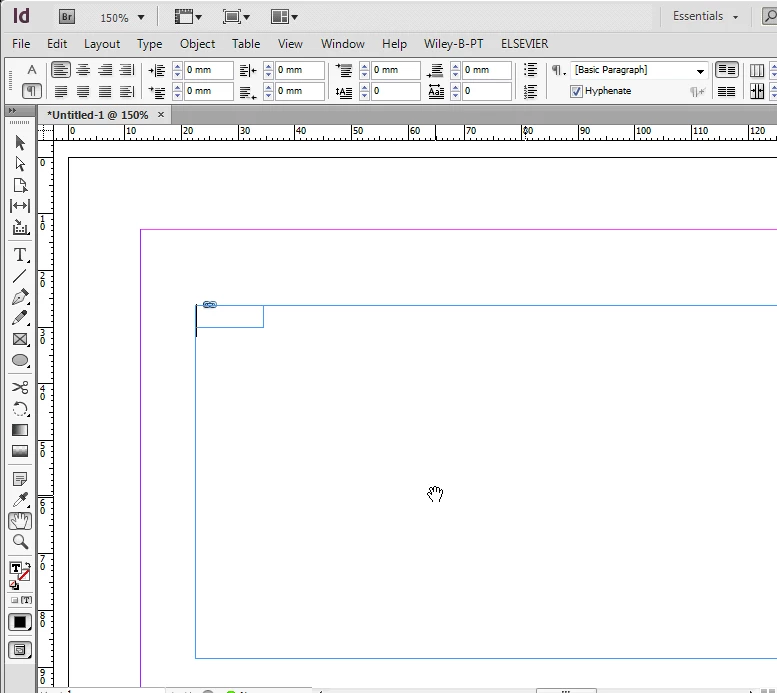Screen dimensions: 777x693
Task: Select the Eyedropper tool
Action: [20, 500]
